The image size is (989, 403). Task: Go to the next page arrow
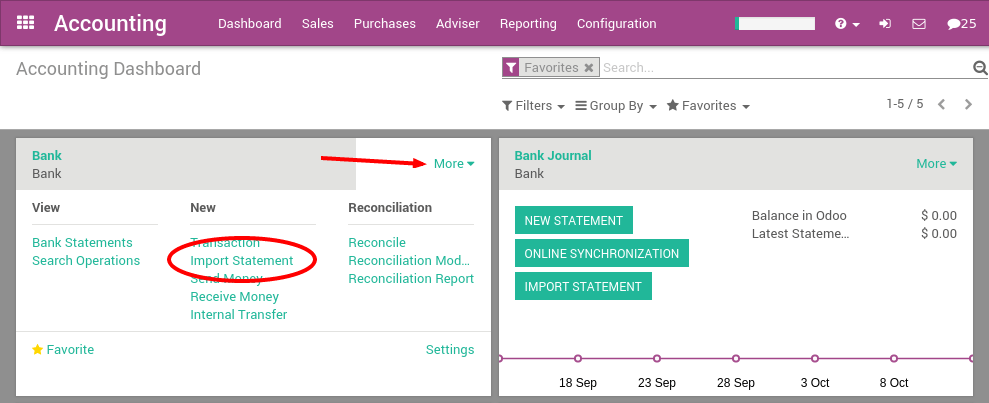click(x=968, y=104)
